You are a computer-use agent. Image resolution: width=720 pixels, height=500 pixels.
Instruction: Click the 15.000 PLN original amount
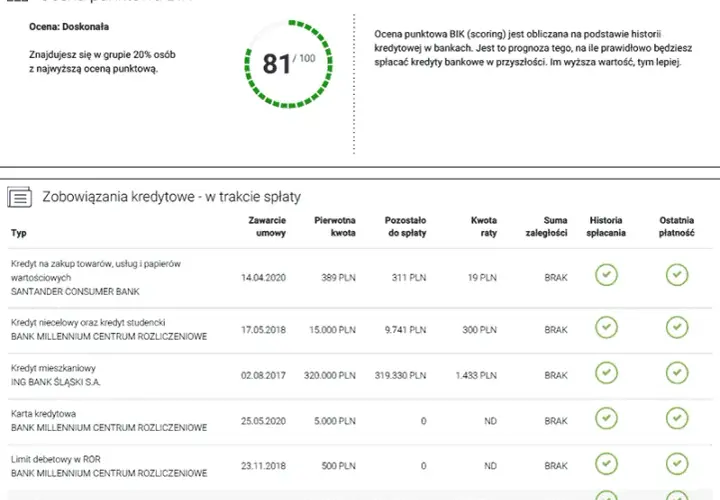click(332, 330)
